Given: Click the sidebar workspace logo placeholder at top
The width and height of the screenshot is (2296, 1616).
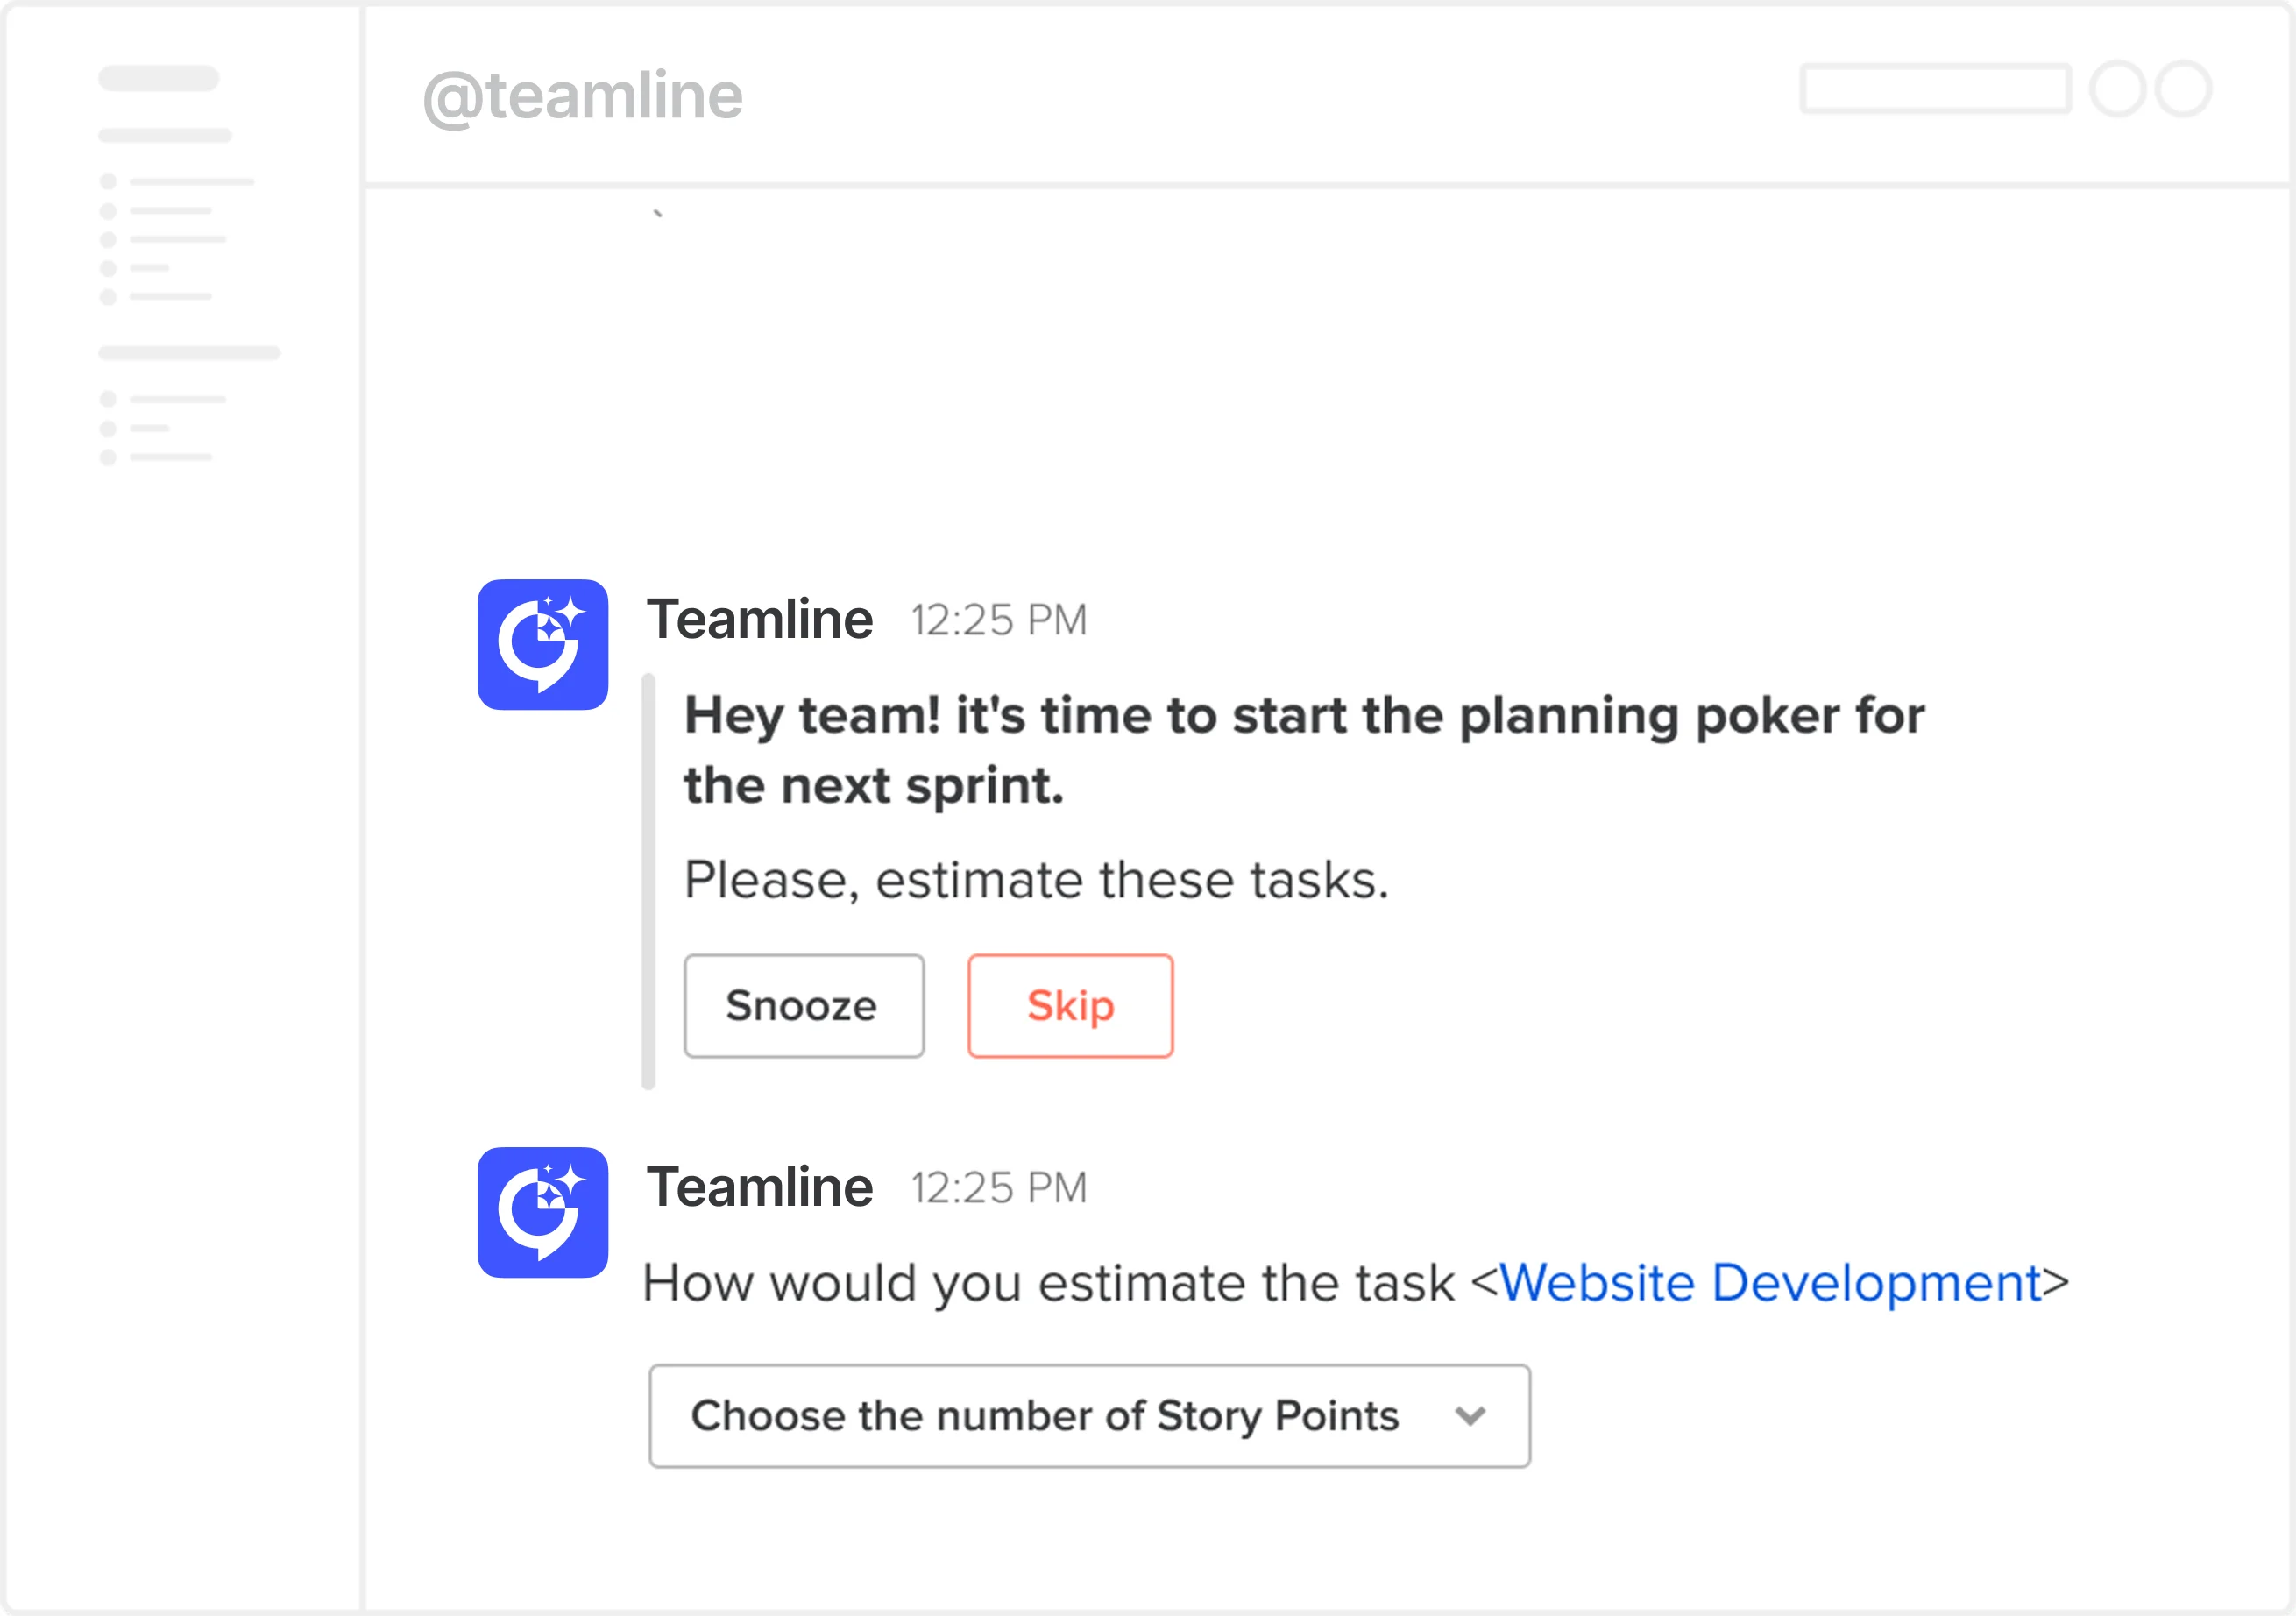Looking at the screenshot, I should 158,76.
